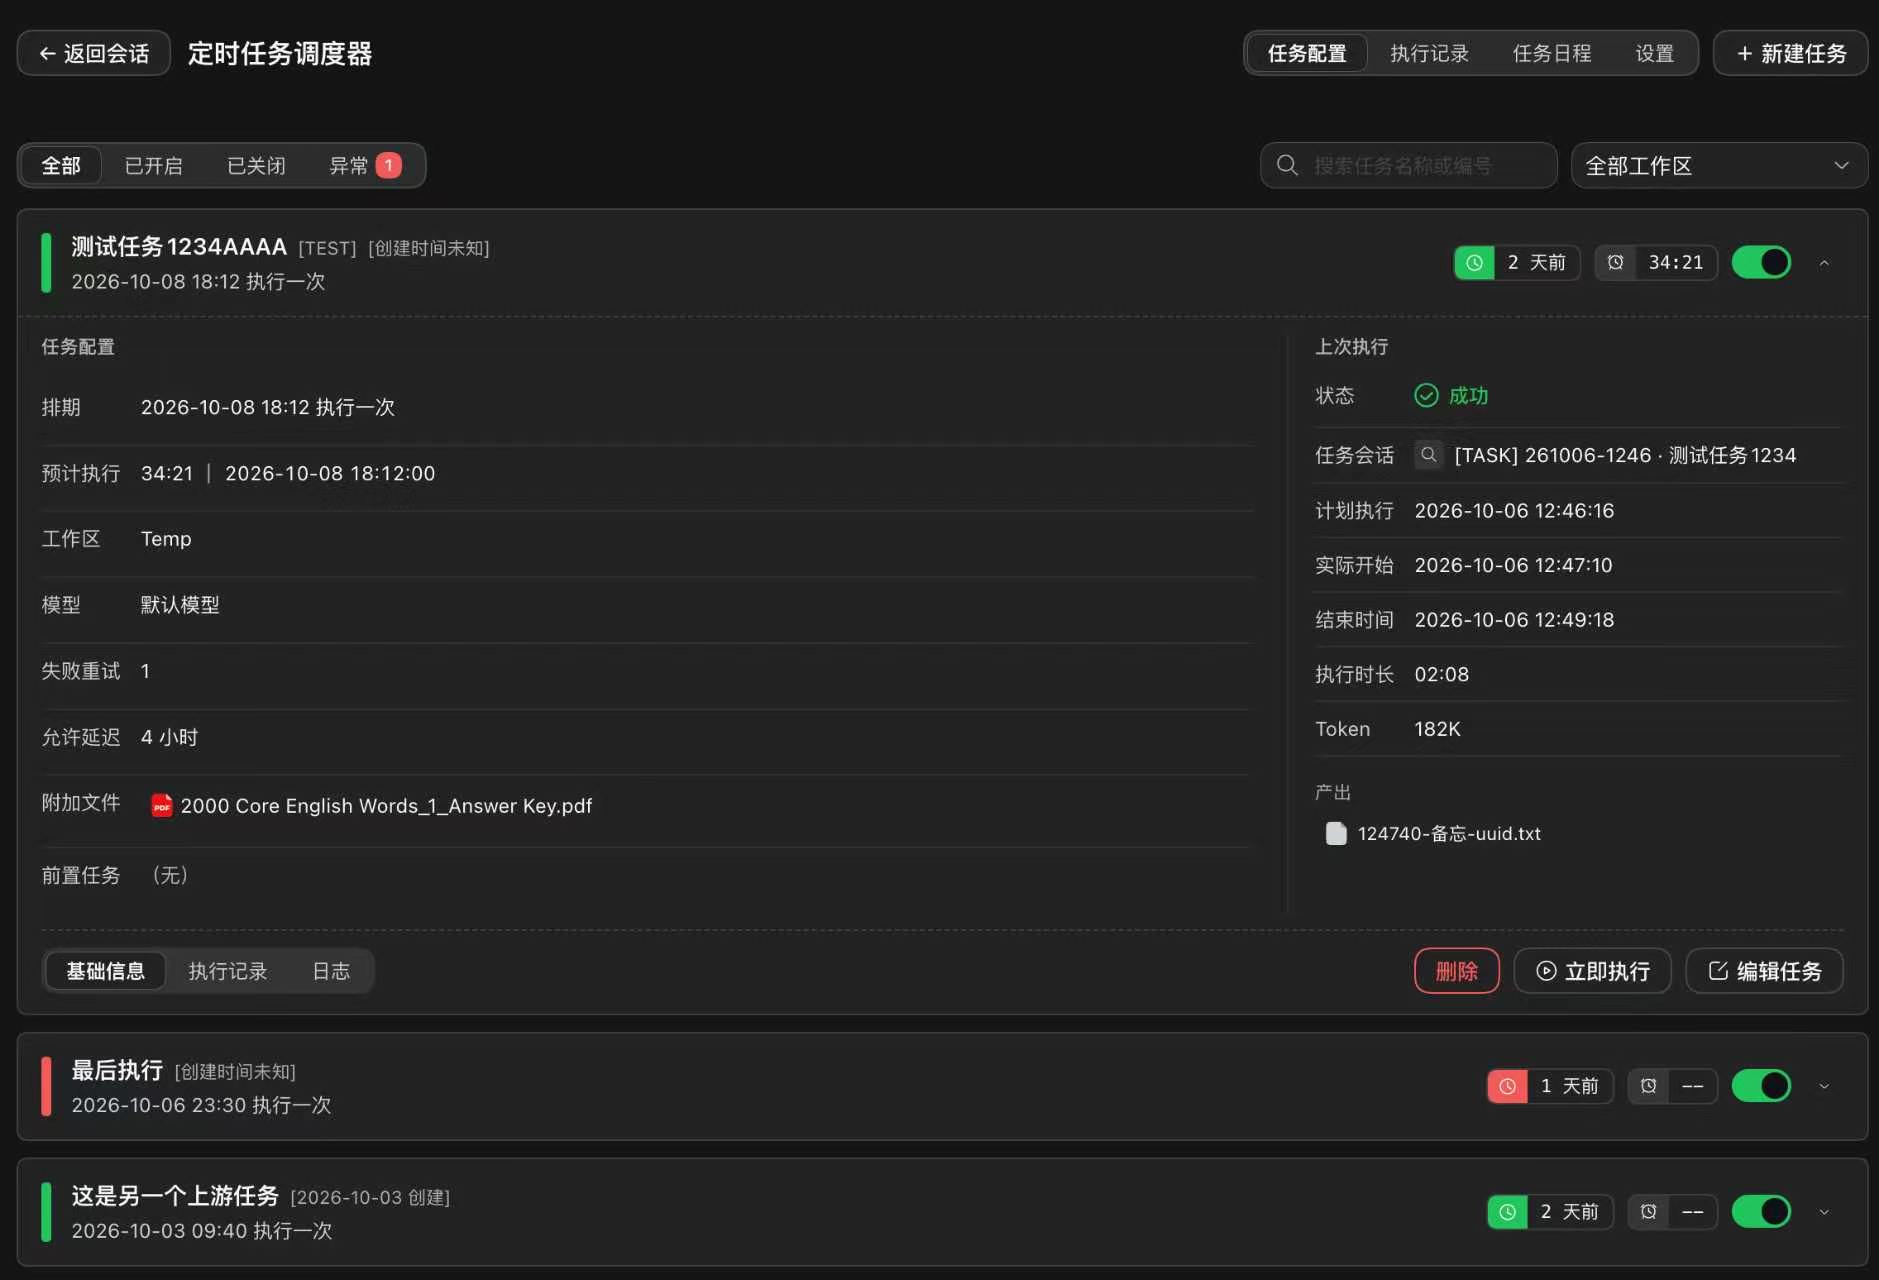Click the file icon for 124740-备忘-uuid.txt
Viewport: 1879px width, 1280px height.
[1336, 834]
